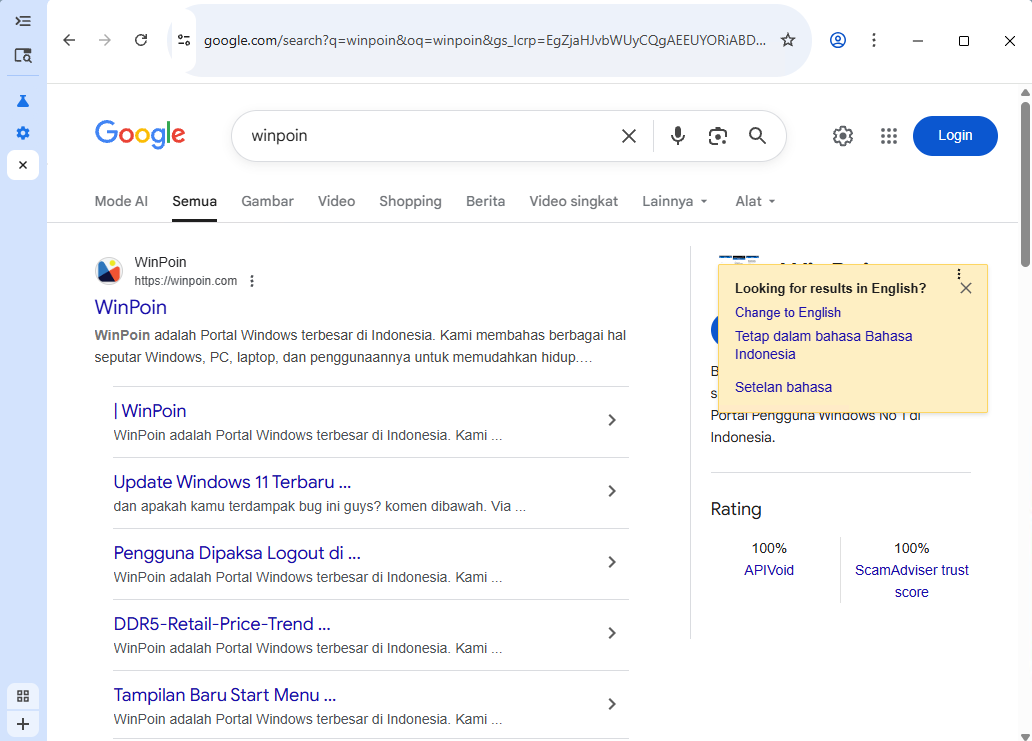Open Google quick settings gear

click(x=843, y=136)
